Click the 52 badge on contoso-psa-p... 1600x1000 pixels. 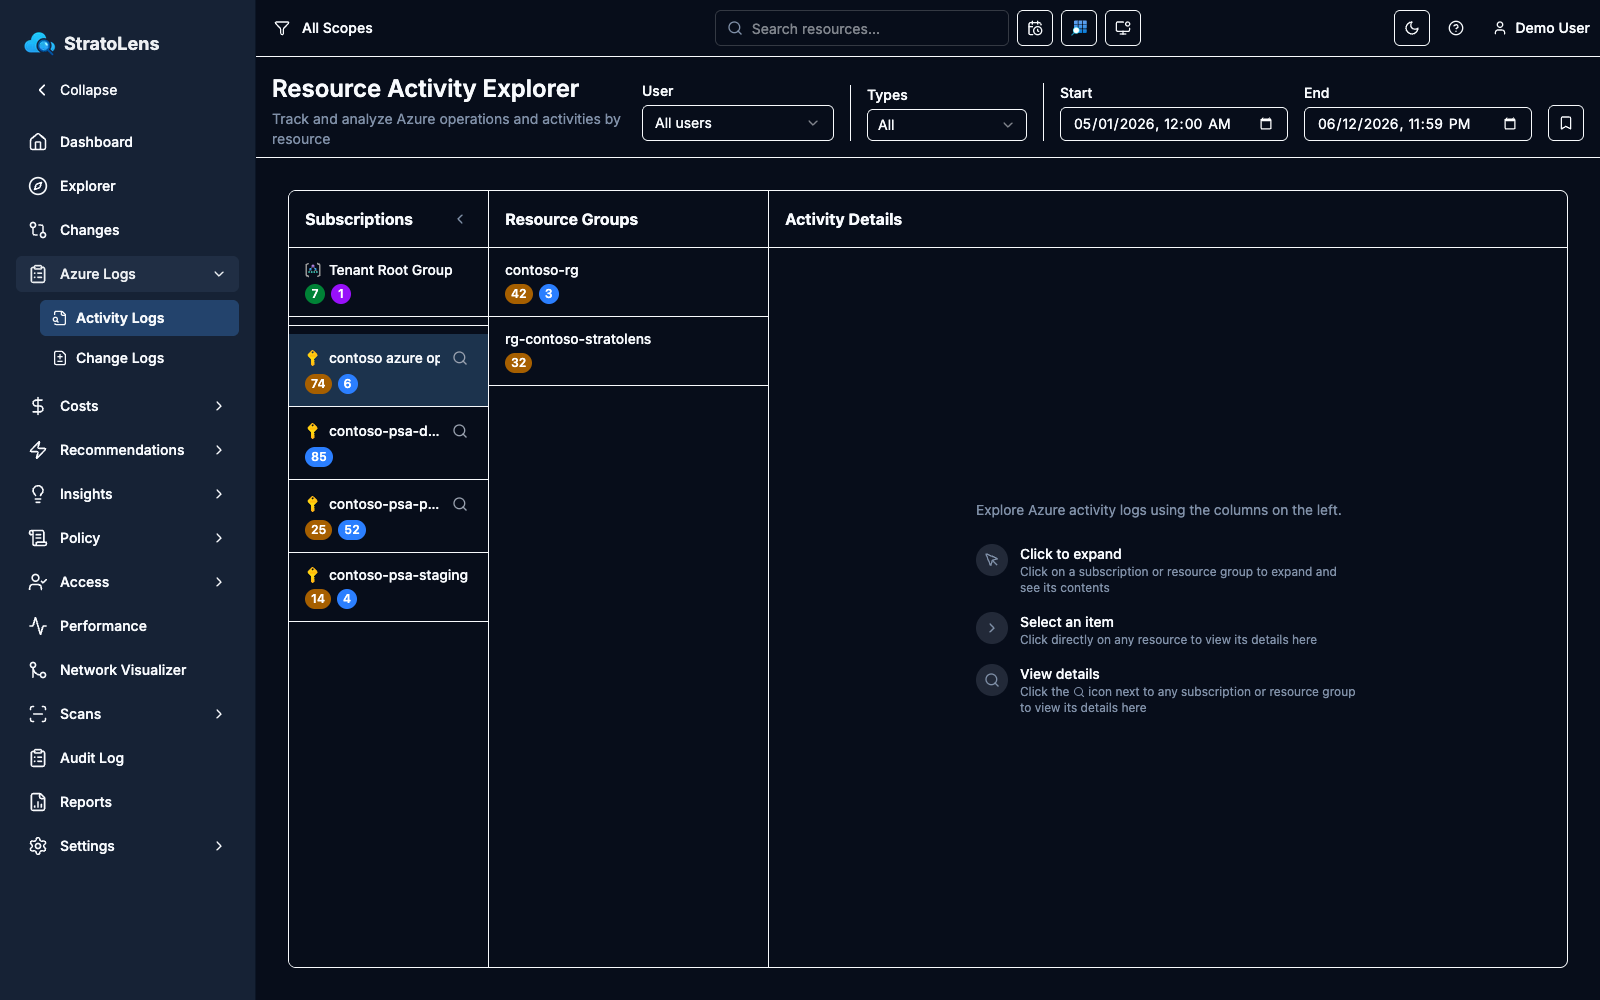click(352, 530)
